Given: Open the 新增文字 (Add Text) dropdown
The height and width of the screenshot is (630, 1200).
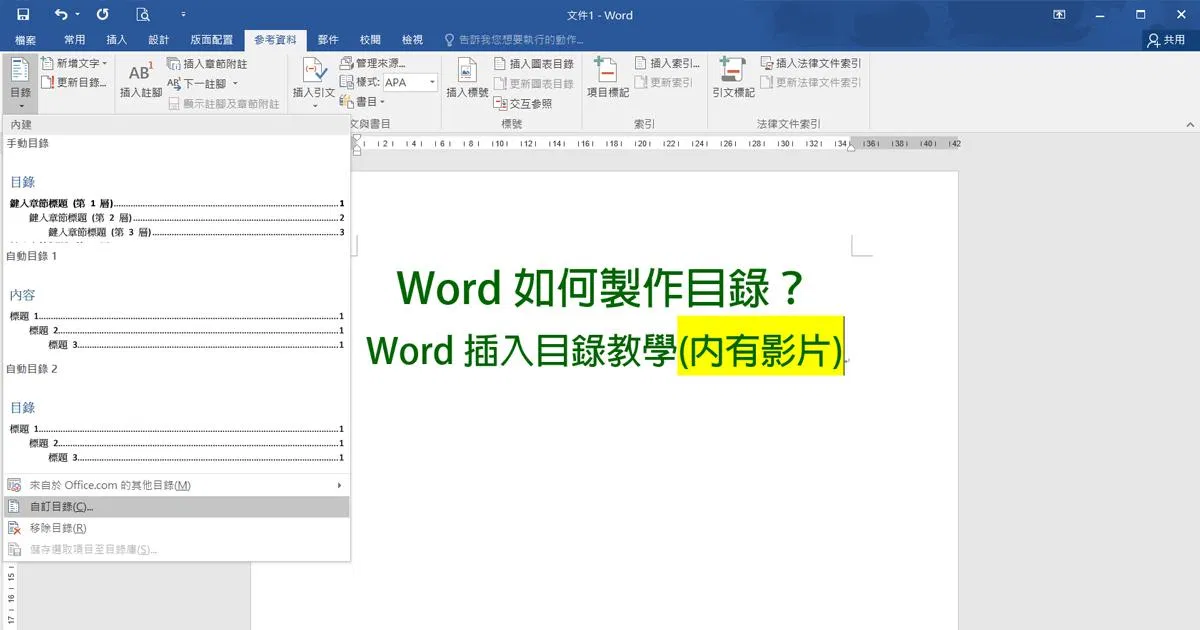Looking at the screenshot, I should 74,63.
